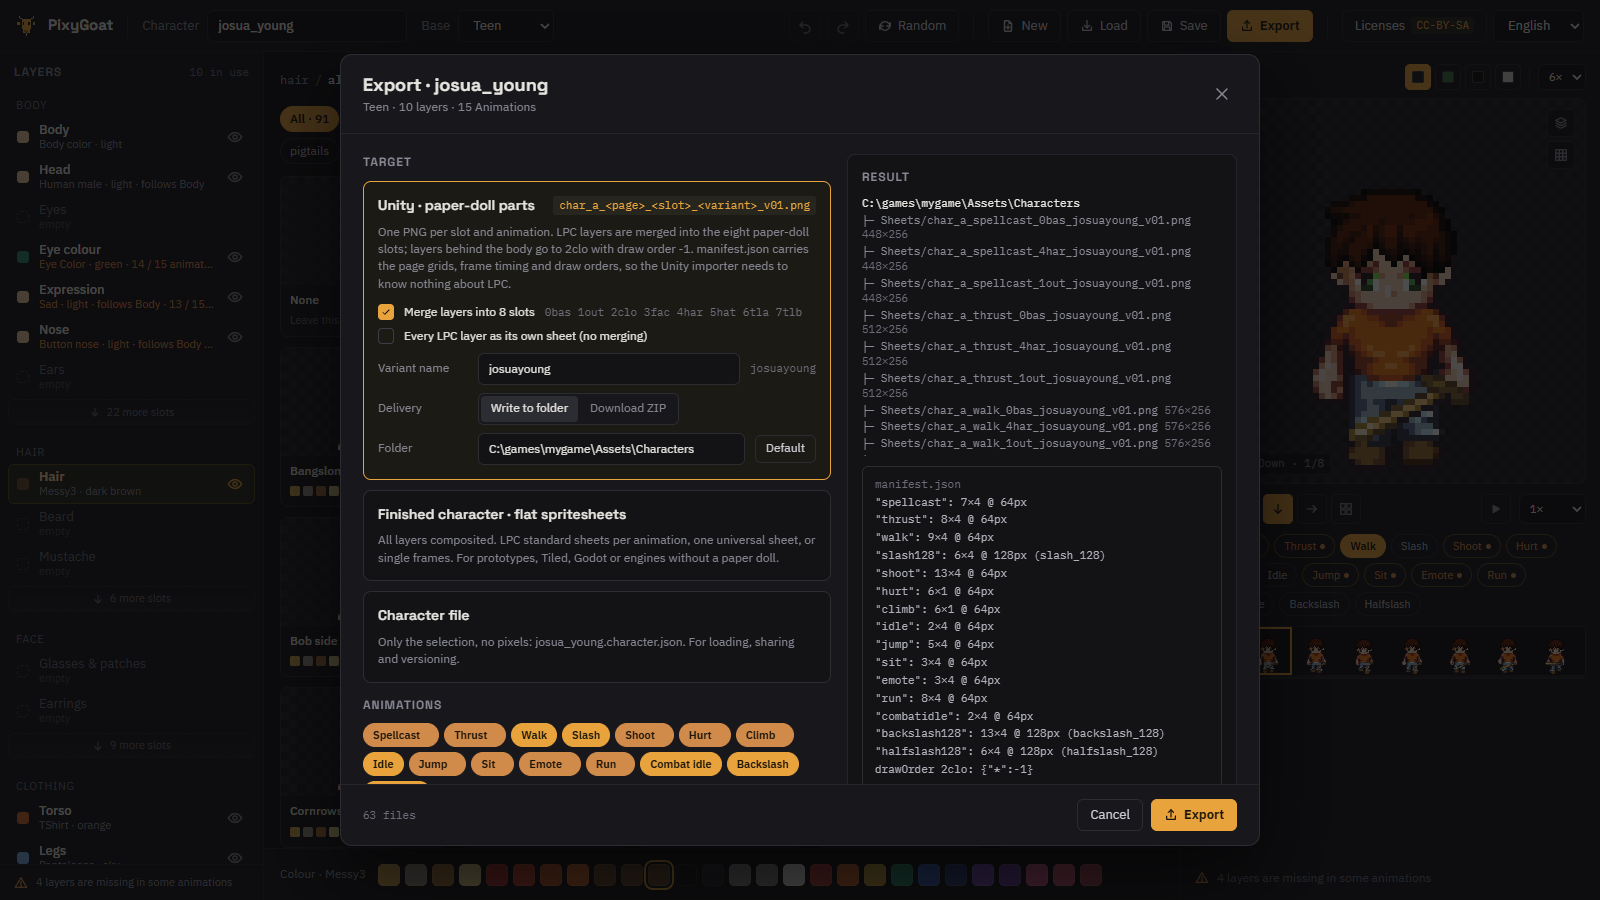Play the animation preview
This screenshot has height=900, width=1600.
[x=1496, y=509]
